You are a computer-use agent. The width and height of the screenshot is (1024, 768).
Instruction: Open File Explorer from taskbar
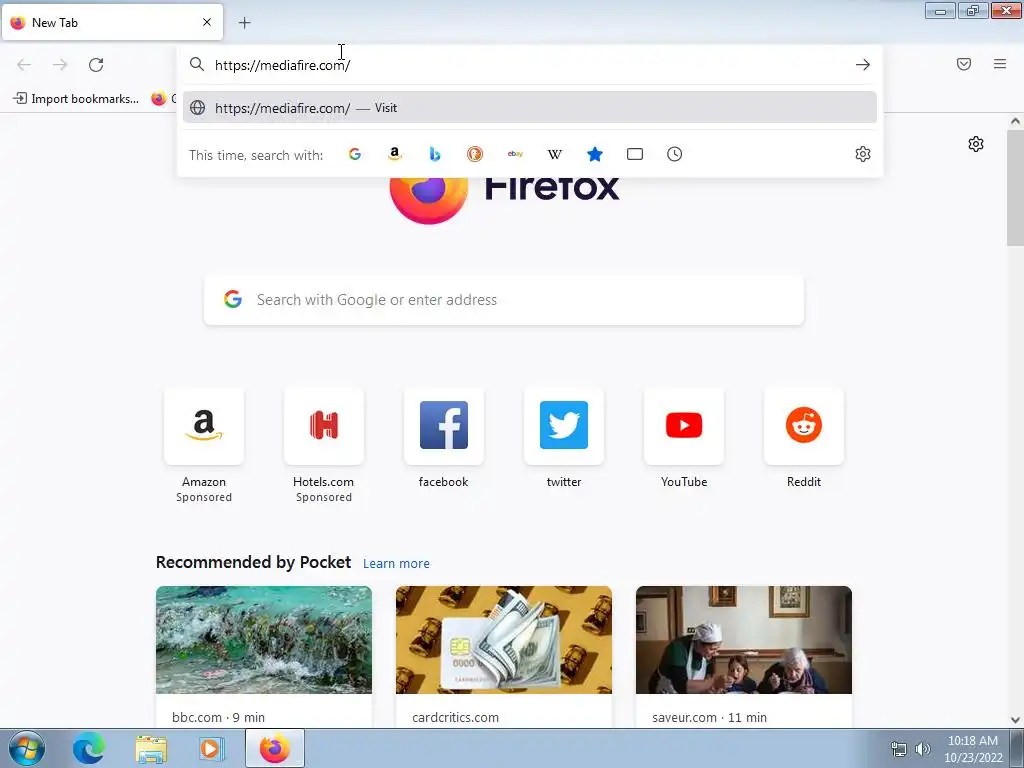point(151,749)
